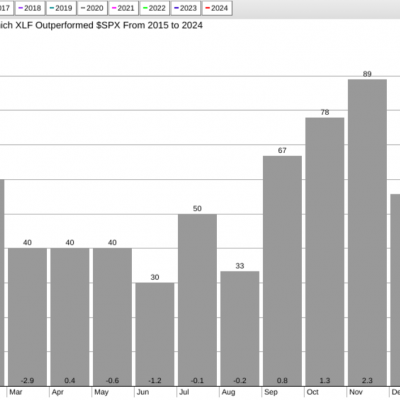Viewport: 400px width, 400px height.
Task: Click the 0.4 average return label
Action: coord(70,381)
